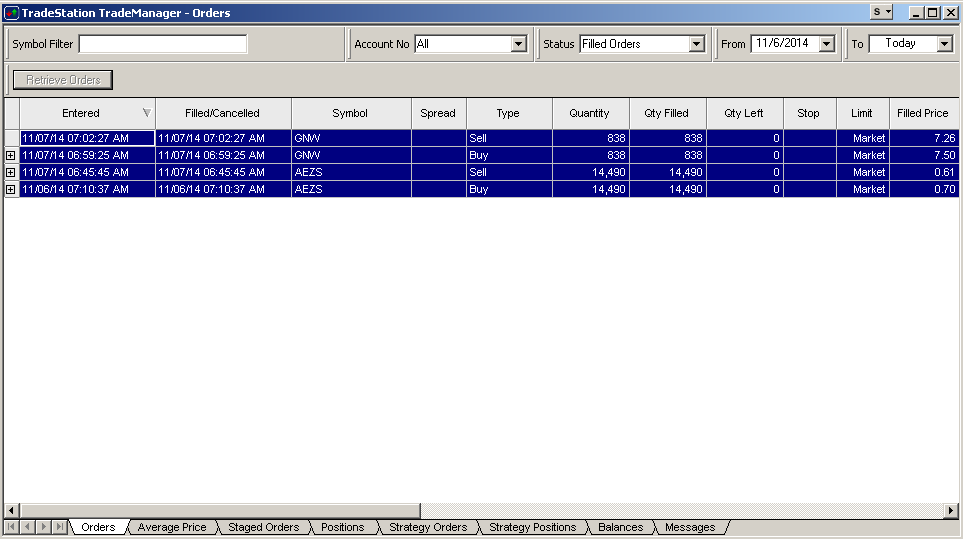The height and width of the screenshot is (539, 963).
Task: Open the From date picker dropdown
Action: click(x=826, y=44)
